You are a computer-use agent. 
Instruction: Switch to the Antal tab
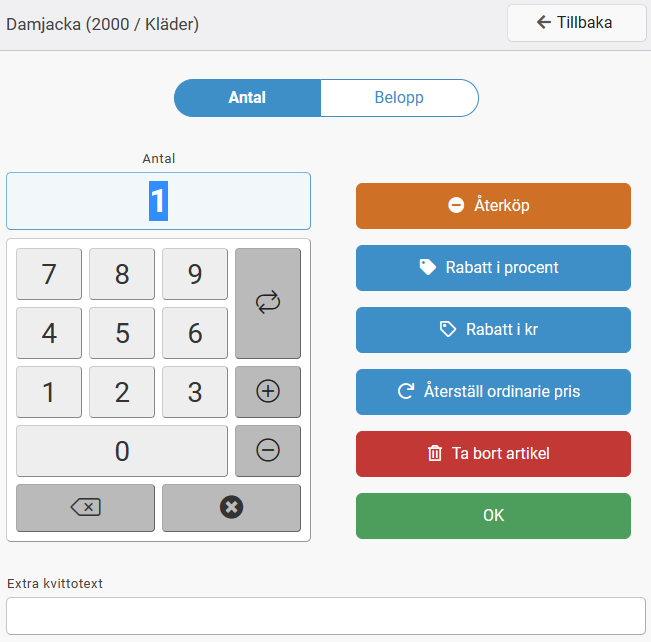tap(247, 98)
